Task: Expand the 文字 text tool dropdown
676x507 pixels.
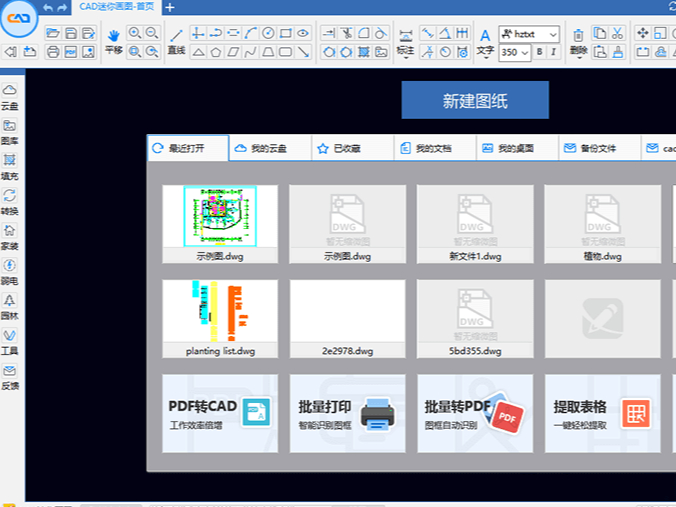Action: tap(485, 58)
